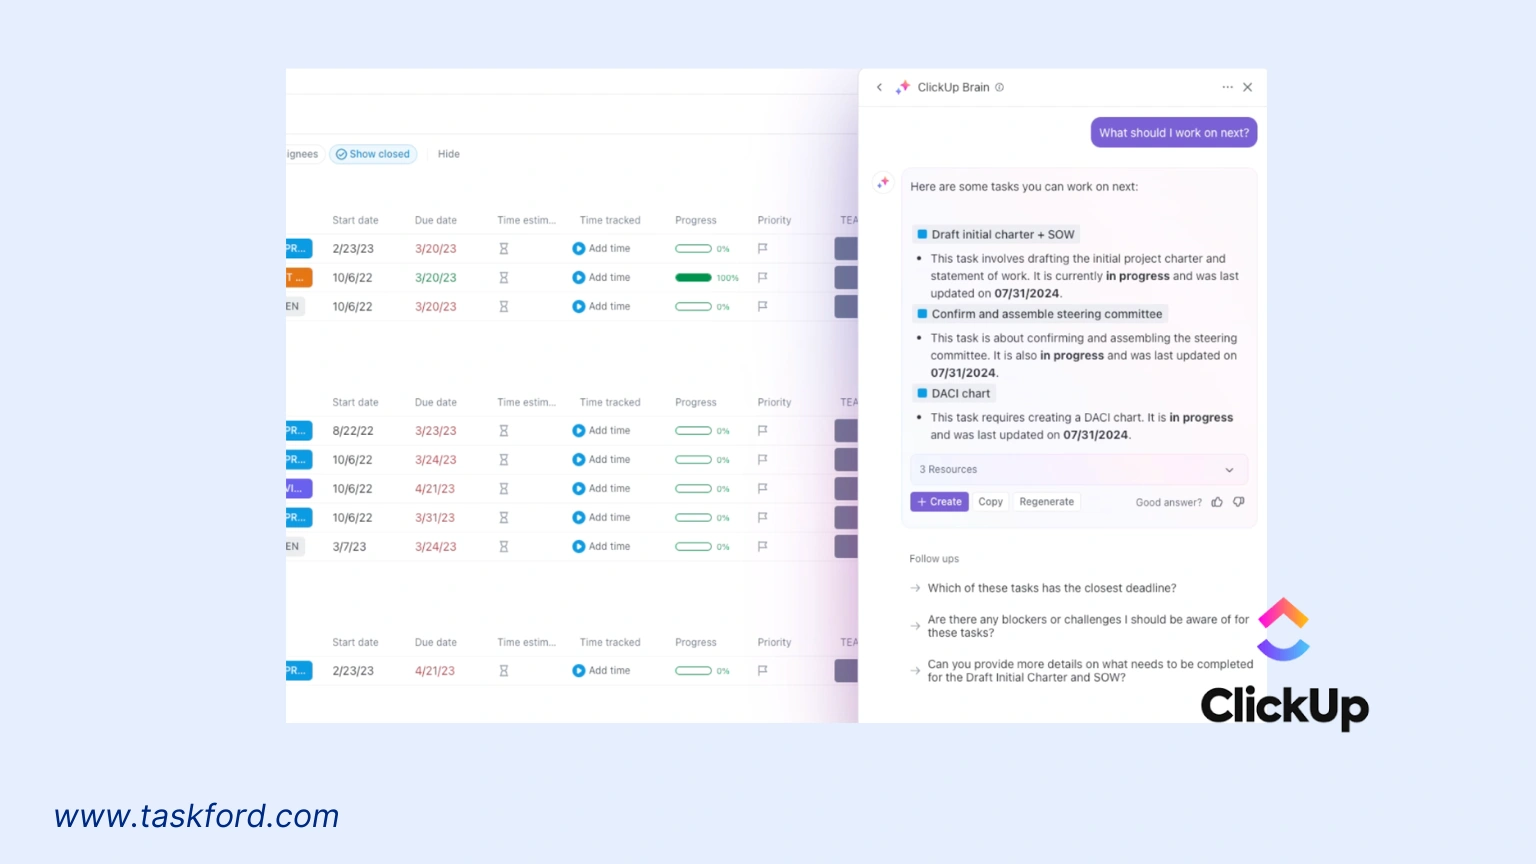Click the ClickUp Brain sparkle icon in header
The image size is (1536, 864).
pos(902,87)
